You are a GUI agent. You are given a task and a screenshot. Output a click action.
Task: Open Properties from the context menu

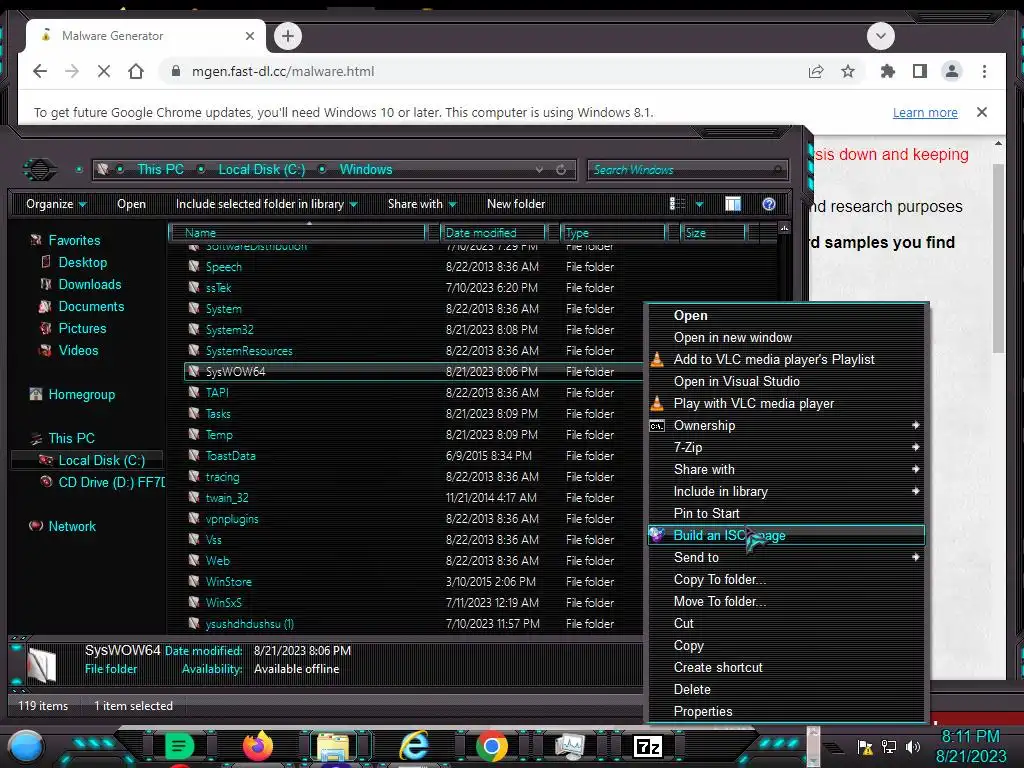click(x=787, y=711)
